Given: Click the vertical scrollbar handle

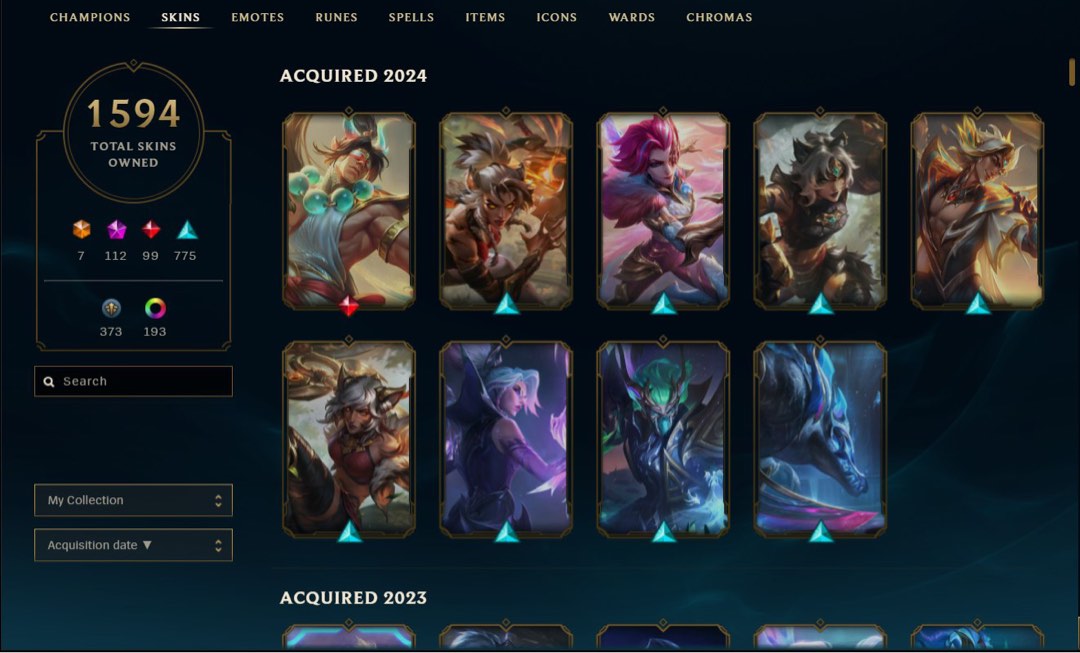Looking at the screenshot, I should [1072, 72].
